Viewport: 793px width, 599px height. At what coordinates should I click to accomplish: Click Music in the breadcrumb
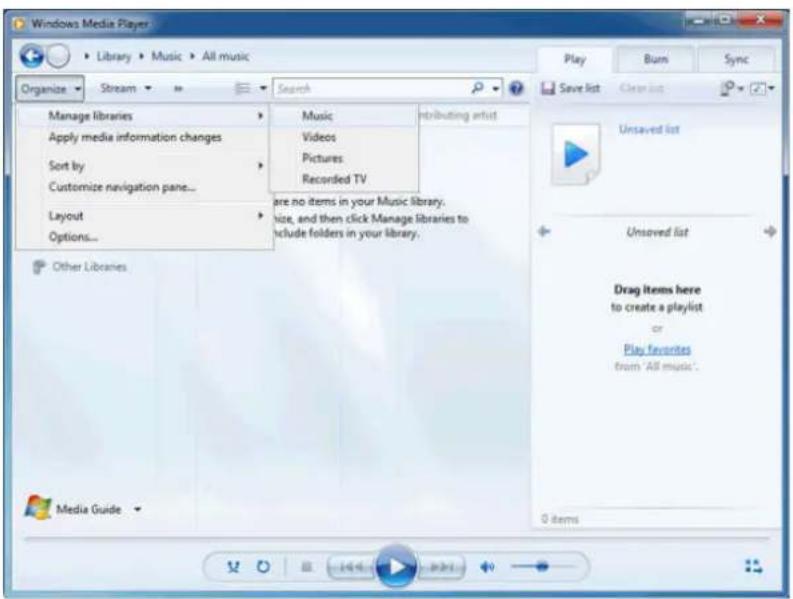(166, 56)
